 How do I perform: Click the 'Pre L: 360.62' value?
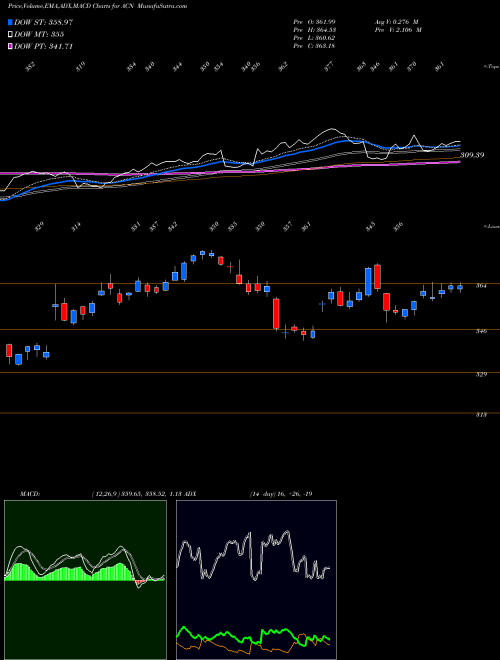coord(314,38)
